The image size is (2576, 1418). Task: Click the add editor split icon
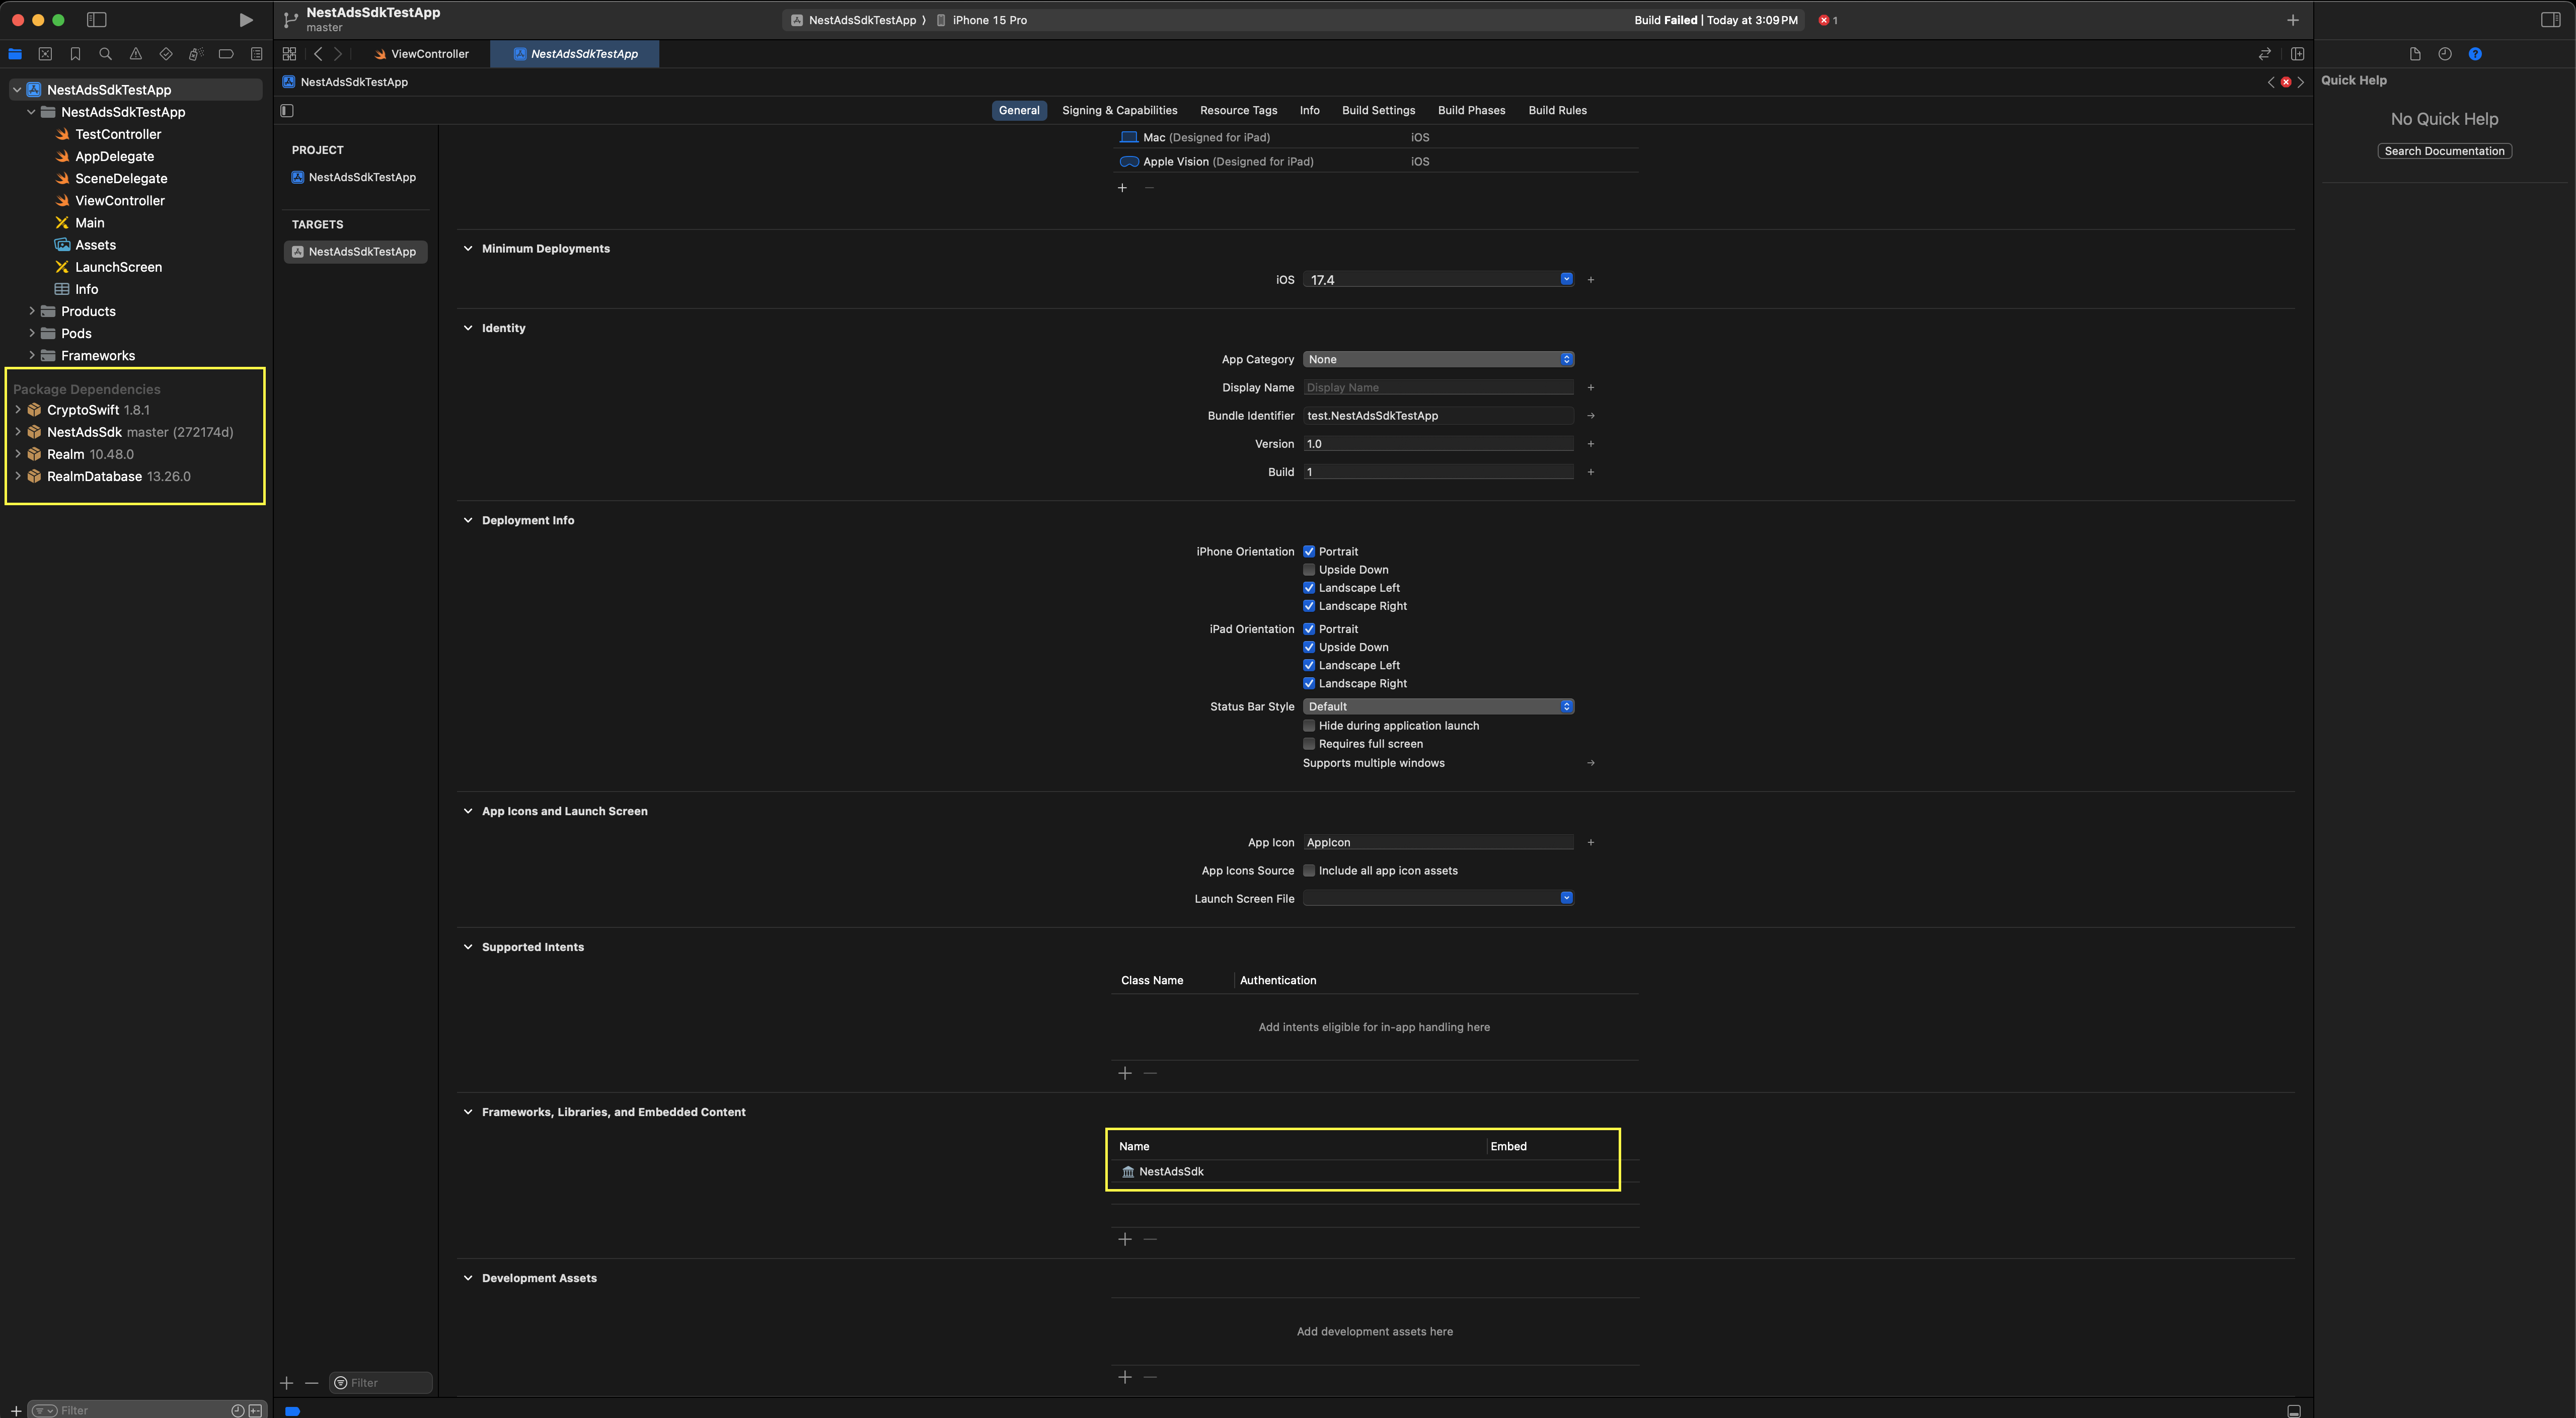pyautogui.click(x=2297, y=54)
